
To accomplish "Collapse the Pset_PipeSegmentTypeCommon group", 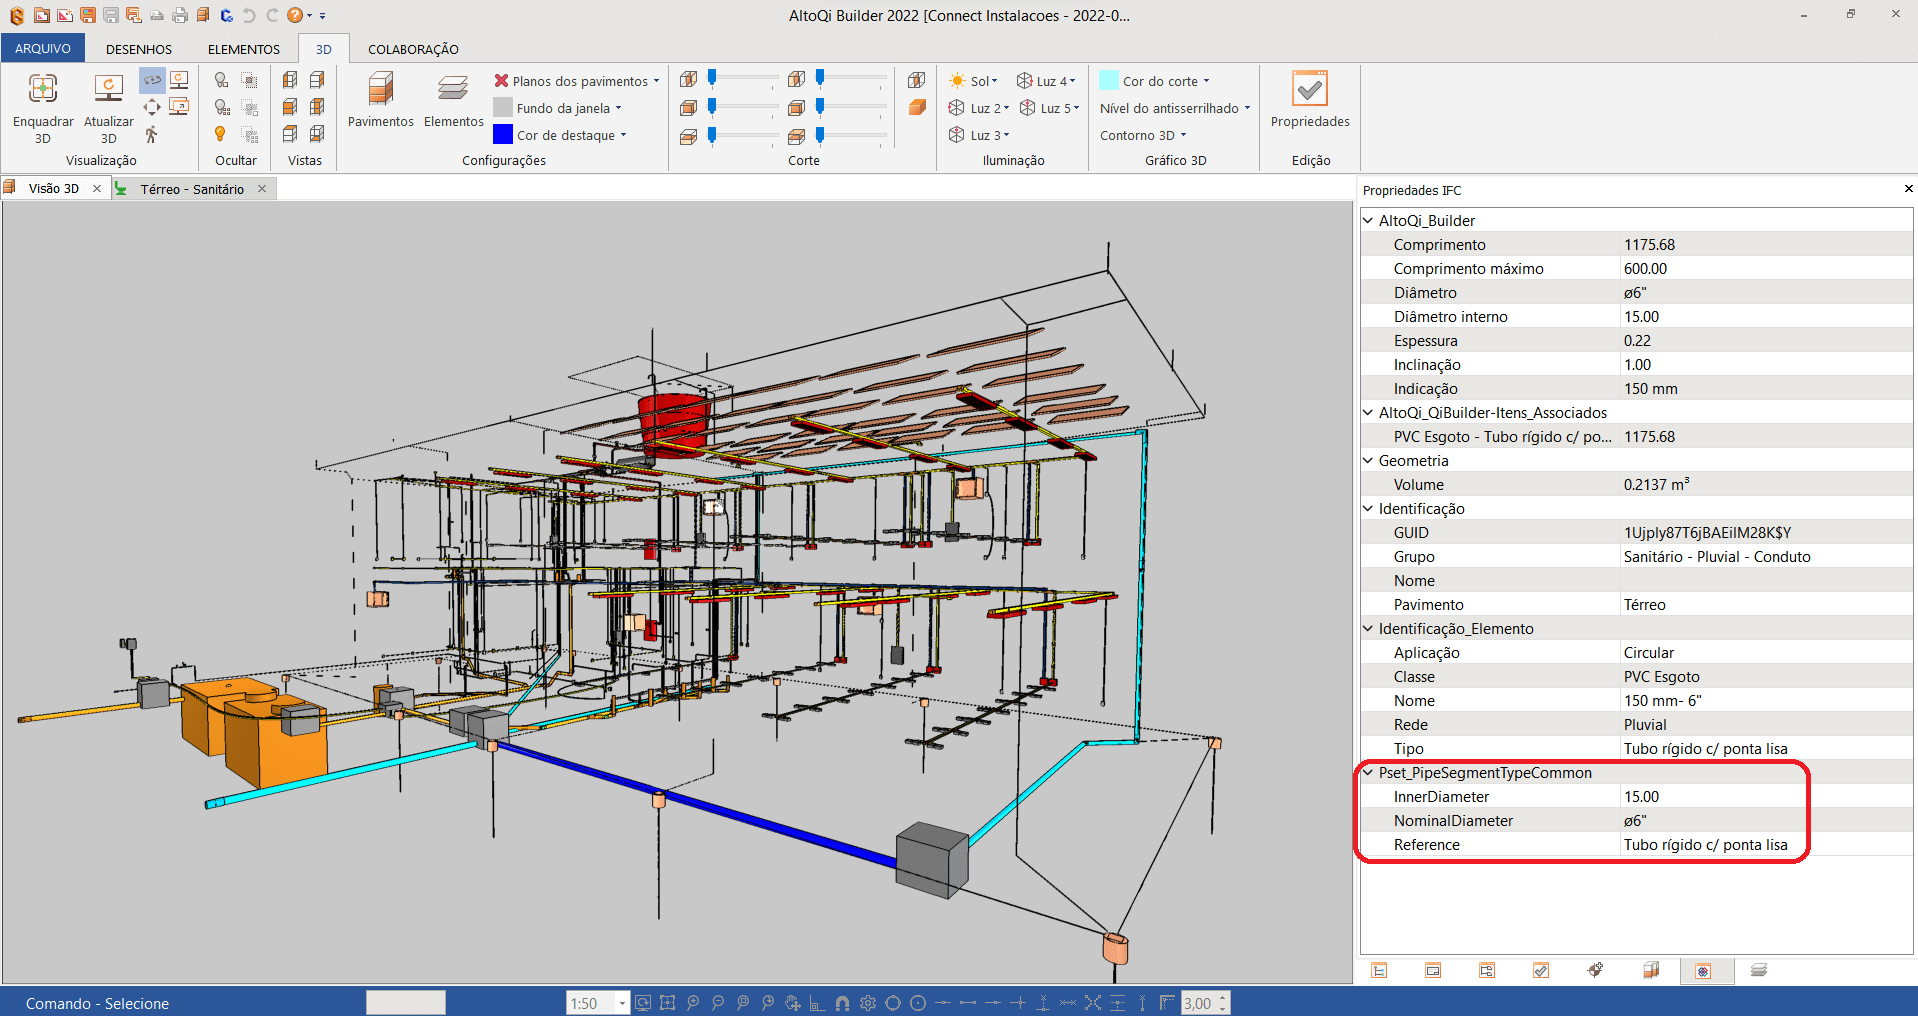I will [1368, 773].
